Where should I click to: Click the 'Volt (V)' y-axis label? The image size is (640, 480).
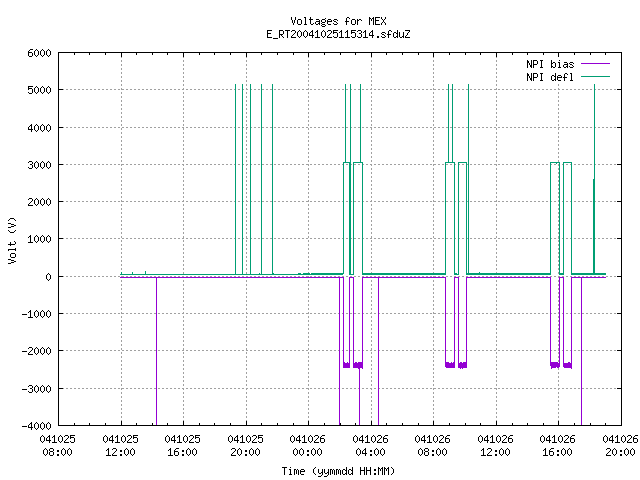(x=13, y=240)
